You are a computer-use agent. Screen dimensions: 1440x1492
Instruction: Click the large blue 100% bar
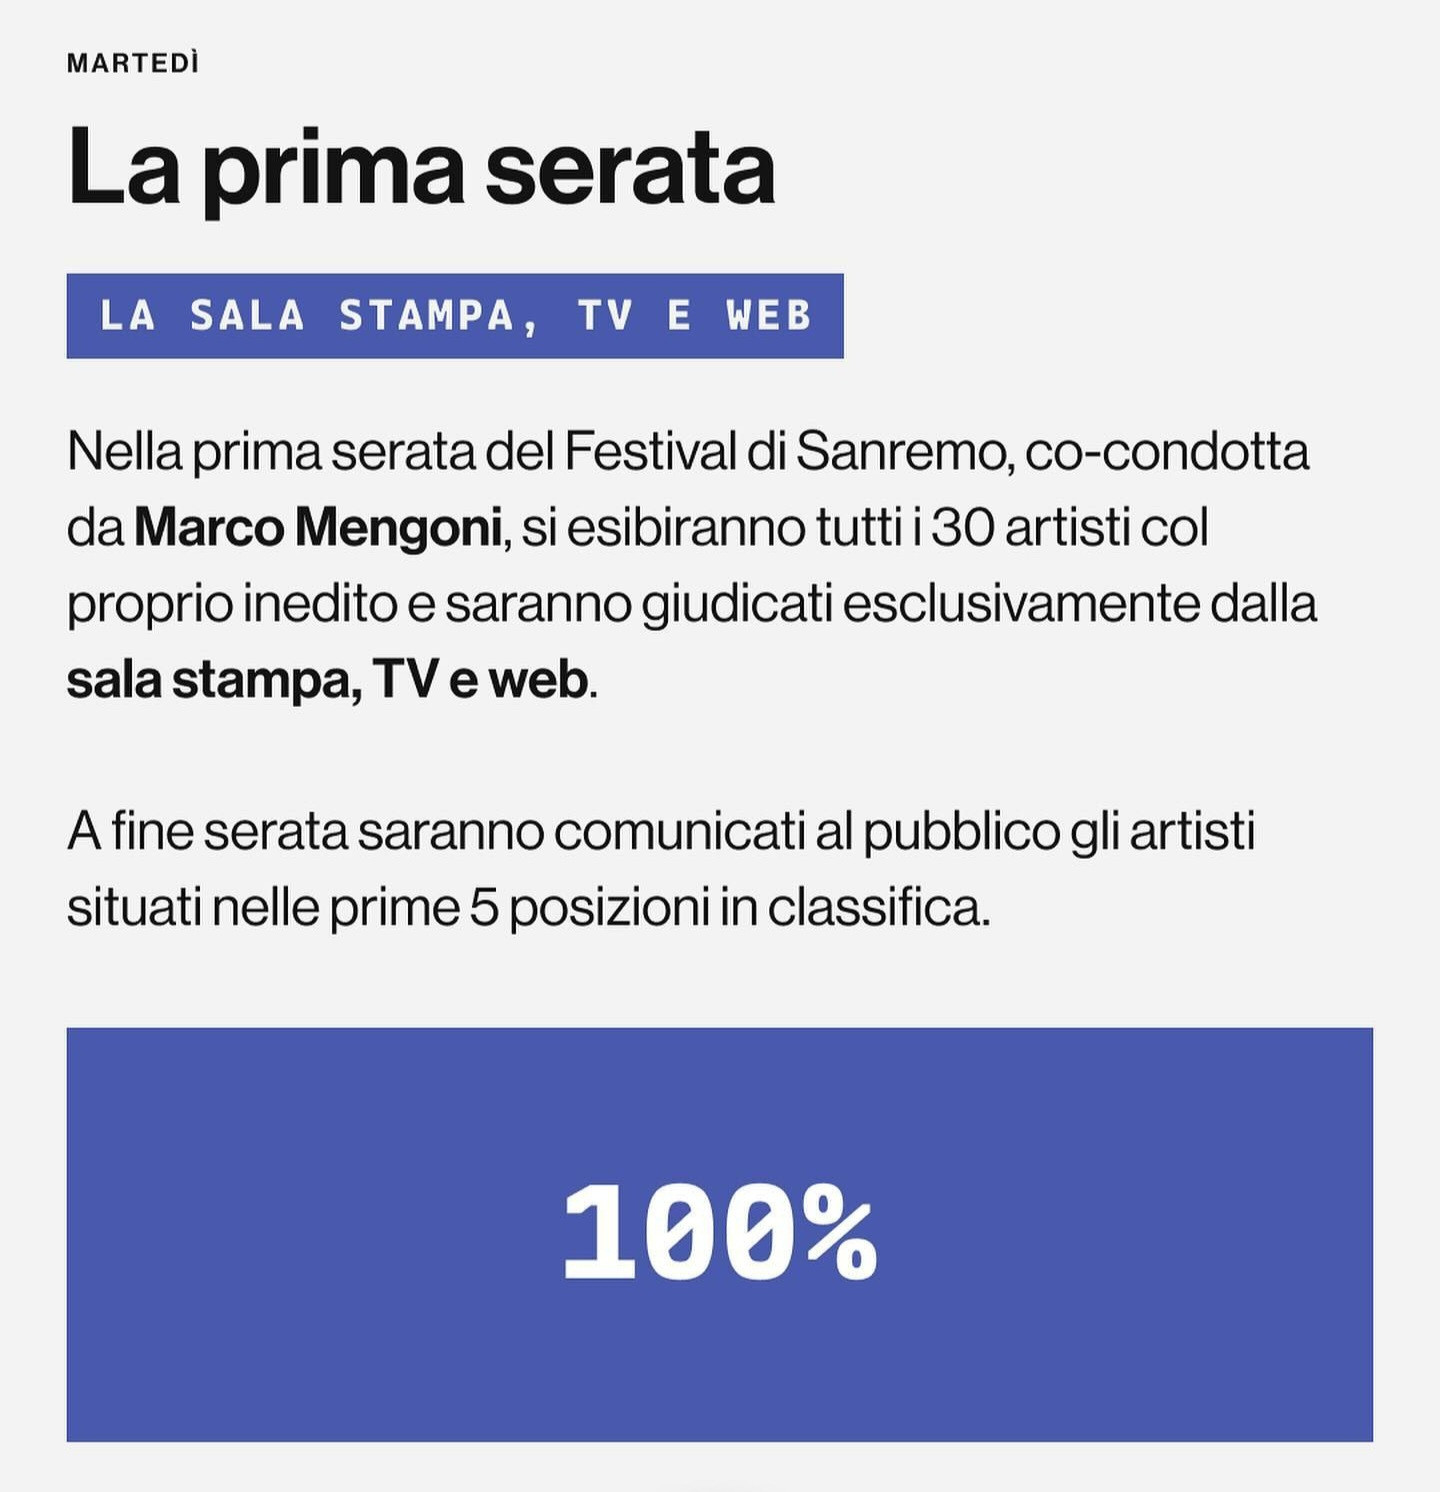tap(720, 1234)
